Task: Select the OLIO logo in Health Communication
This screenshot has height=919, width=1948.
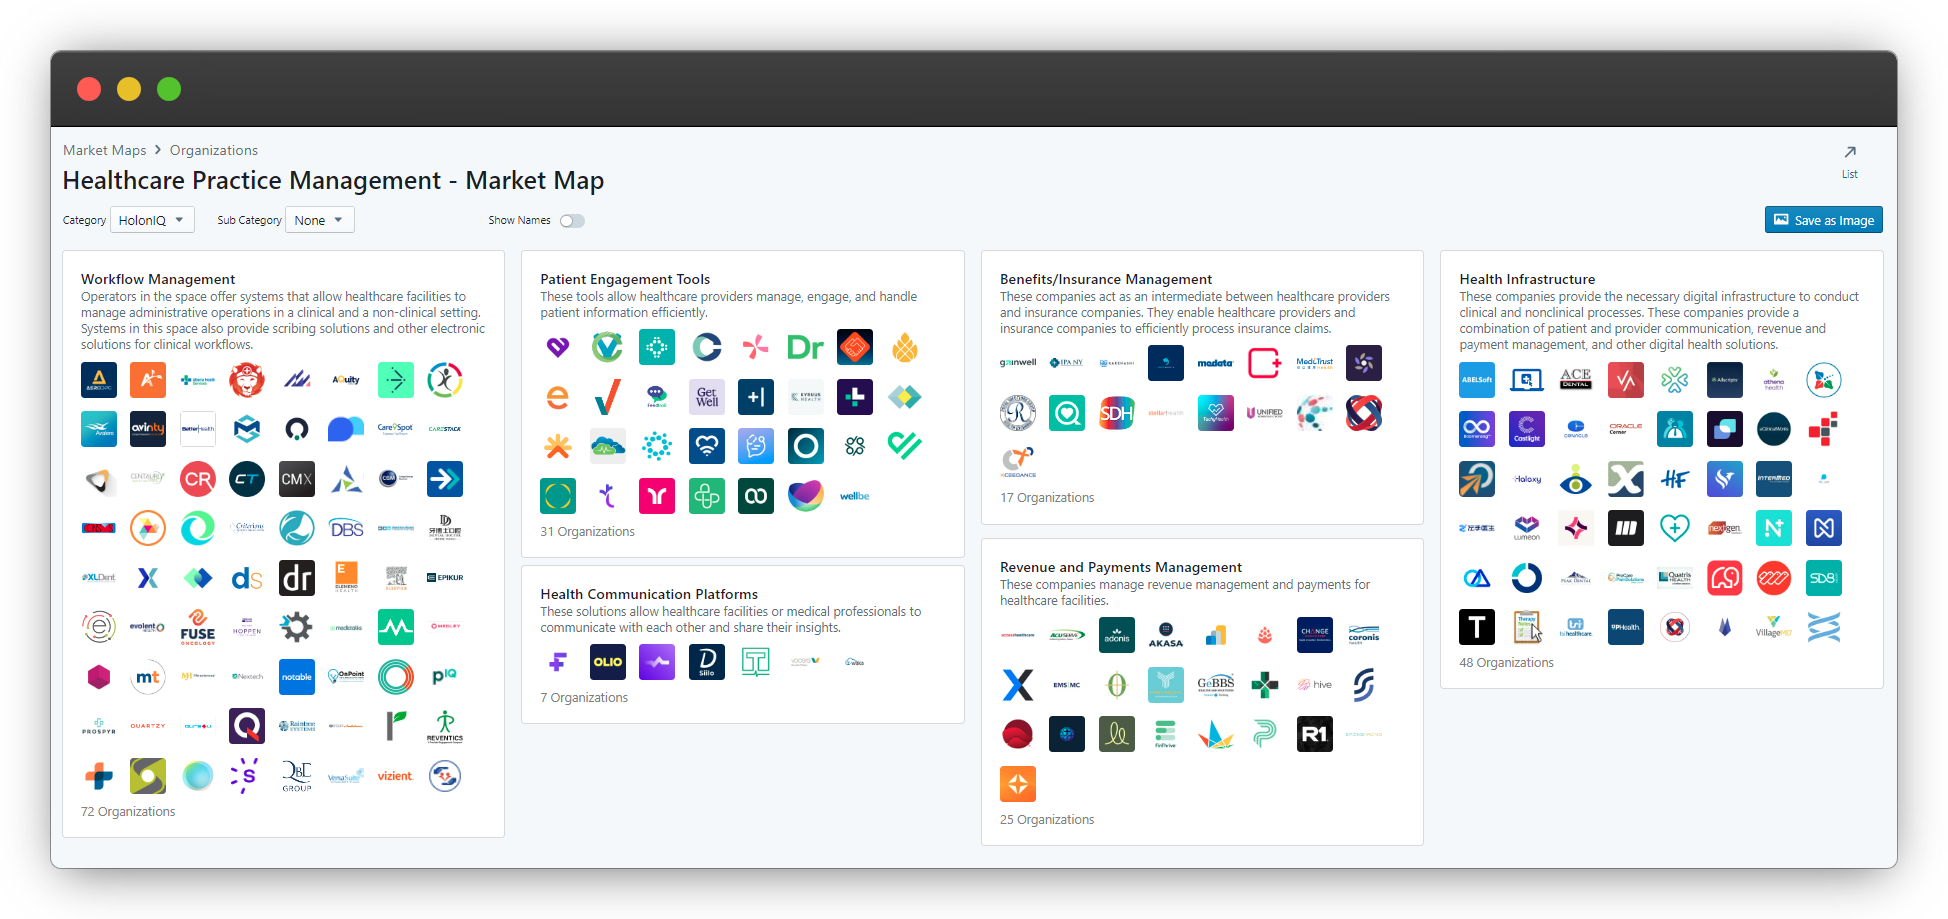Action: click(608, 662)
